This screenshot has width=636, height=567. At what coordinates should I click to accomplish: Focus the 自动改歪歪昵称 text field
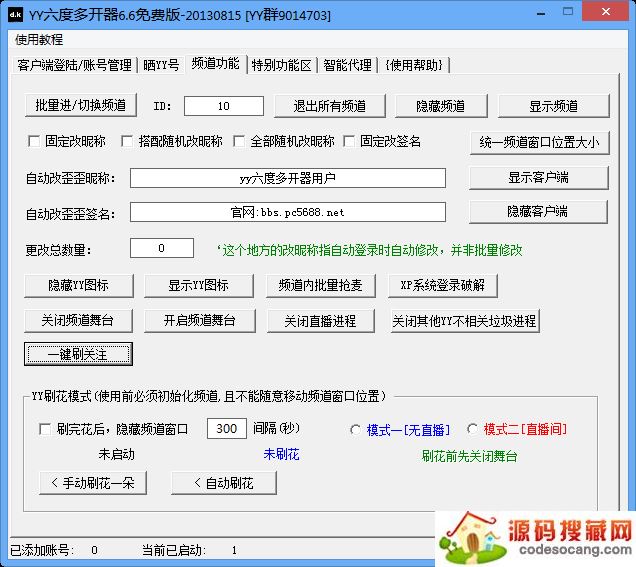[287, 178]
